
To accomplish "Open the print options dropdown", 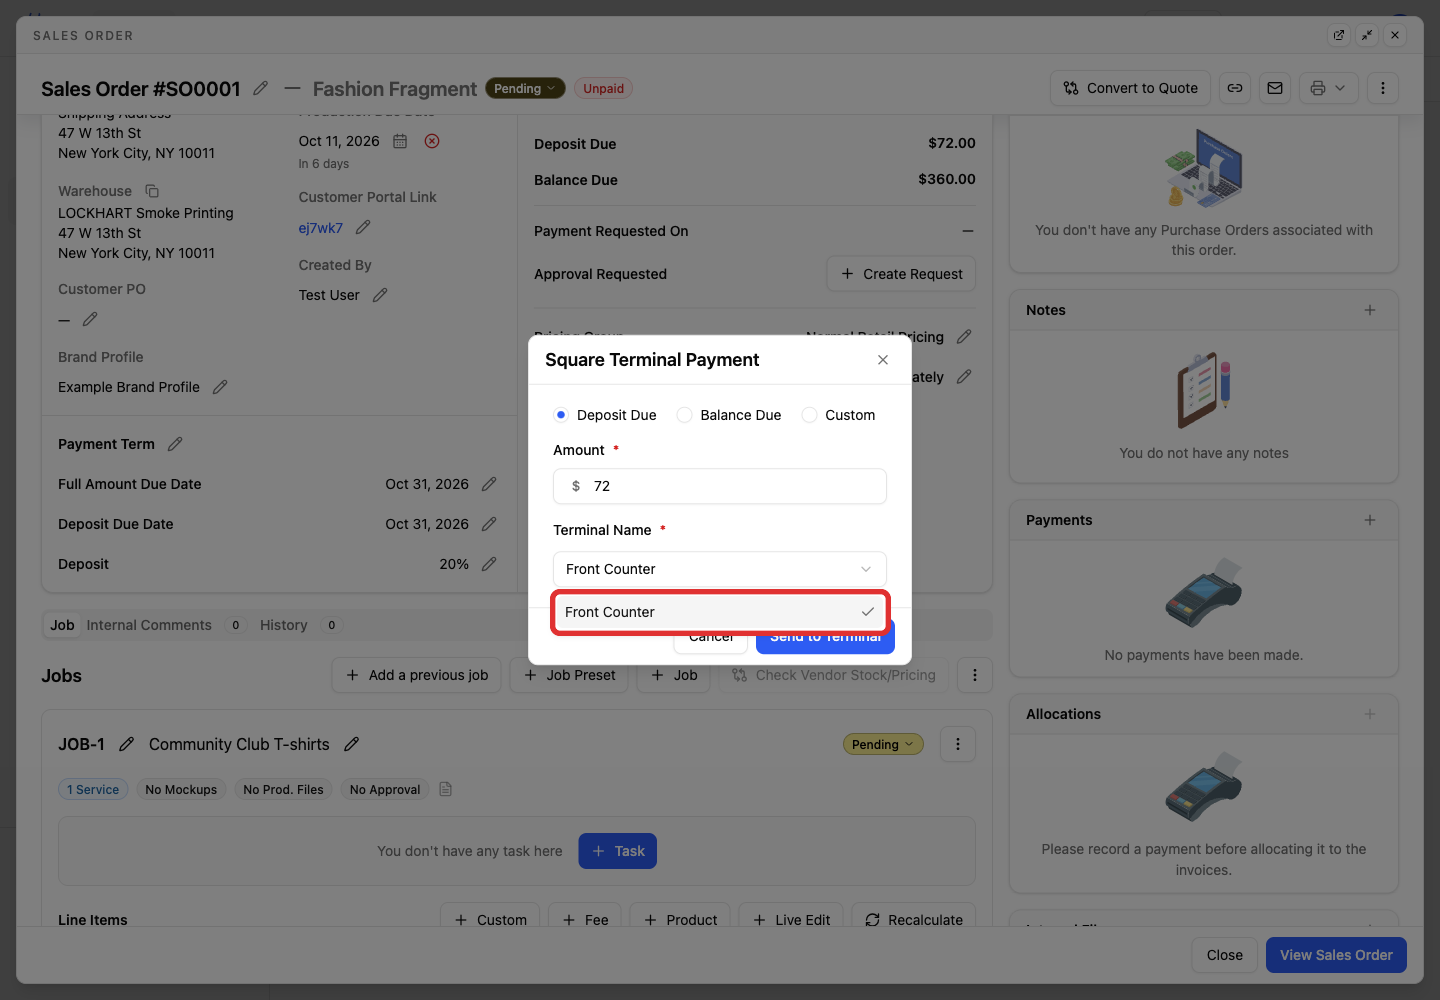I will point(1329,88).
